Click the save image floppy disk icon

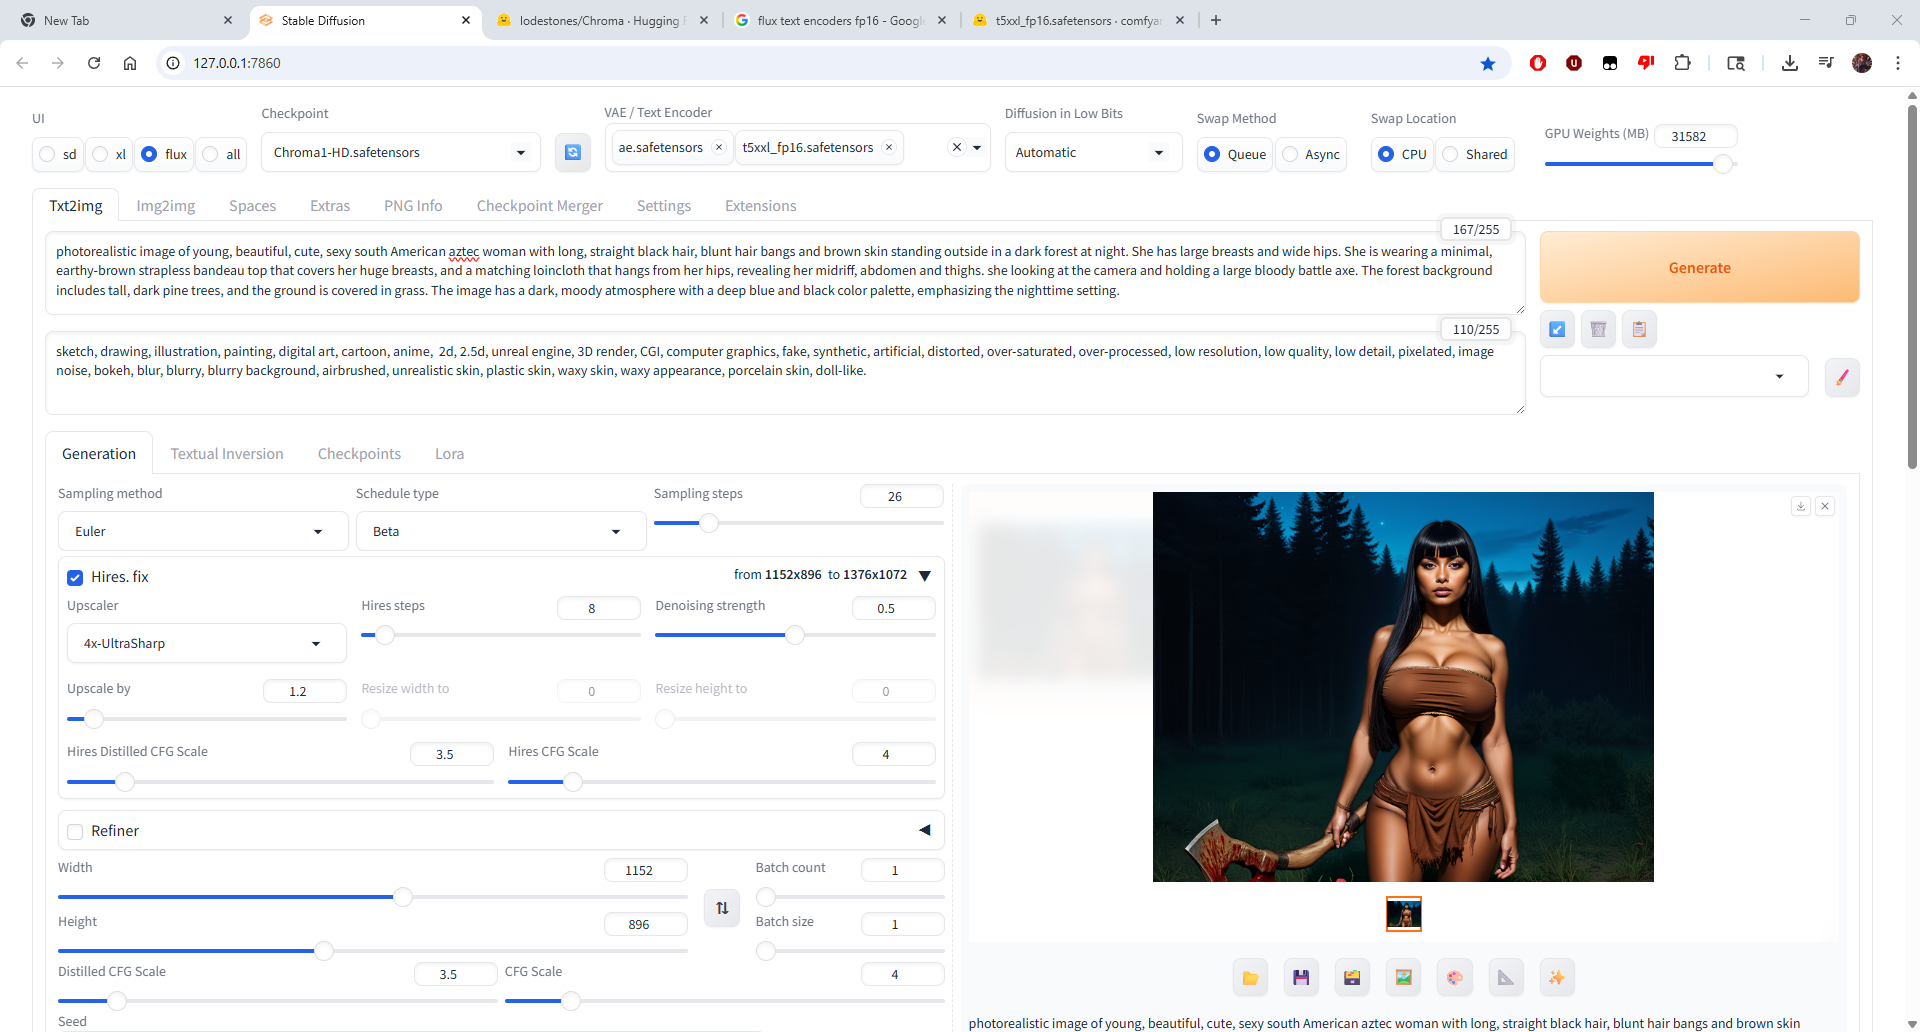[x=1301, y=977]
